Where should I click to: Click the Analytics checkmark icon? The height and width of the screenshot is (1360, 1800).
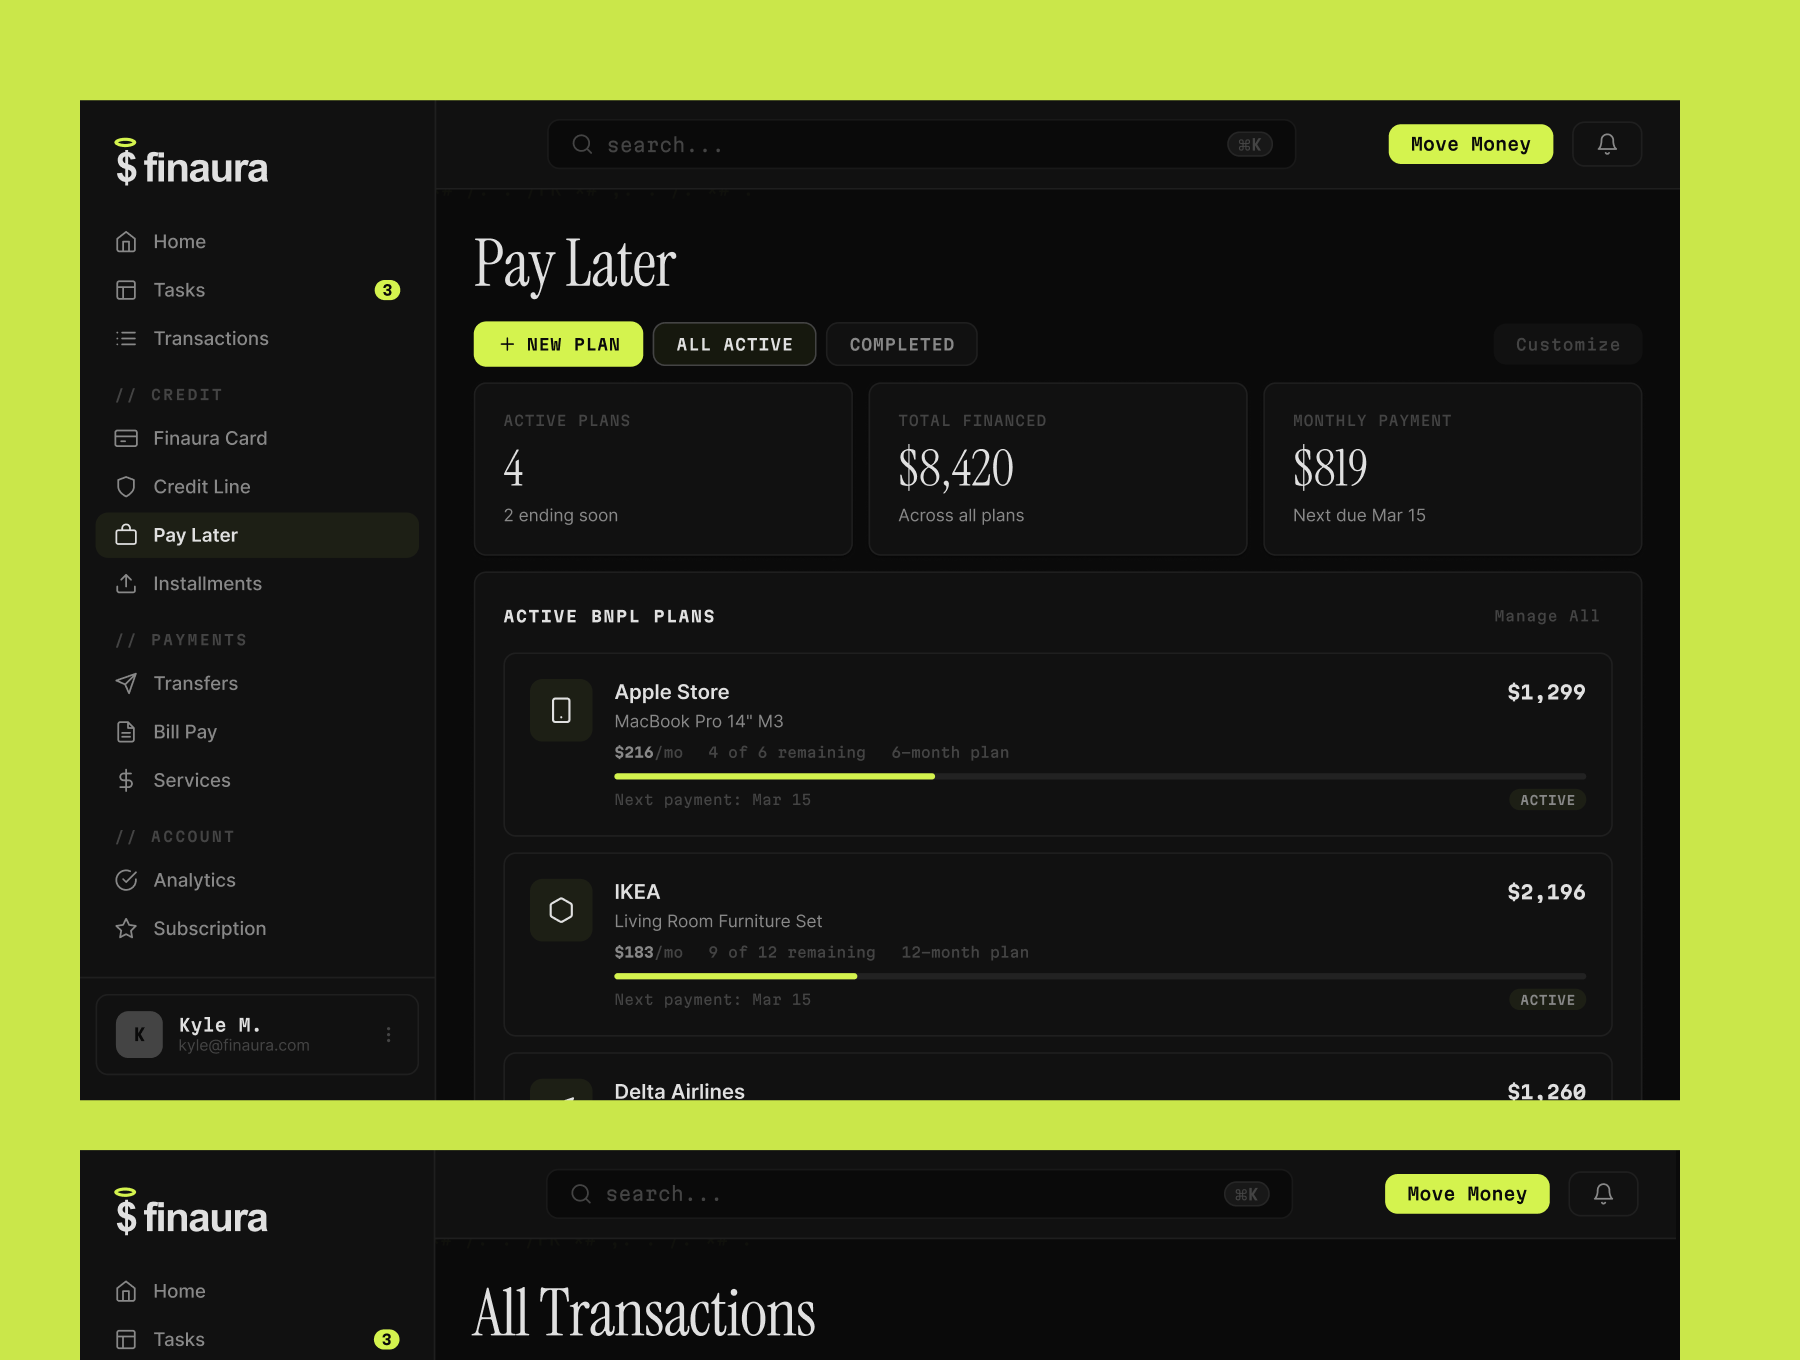[x=126, y=880]
